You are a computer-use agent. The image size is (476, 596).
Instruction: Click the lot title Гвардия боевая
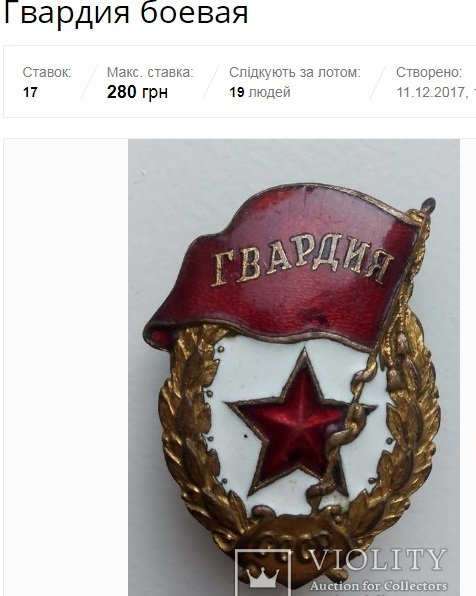[126, 13]
